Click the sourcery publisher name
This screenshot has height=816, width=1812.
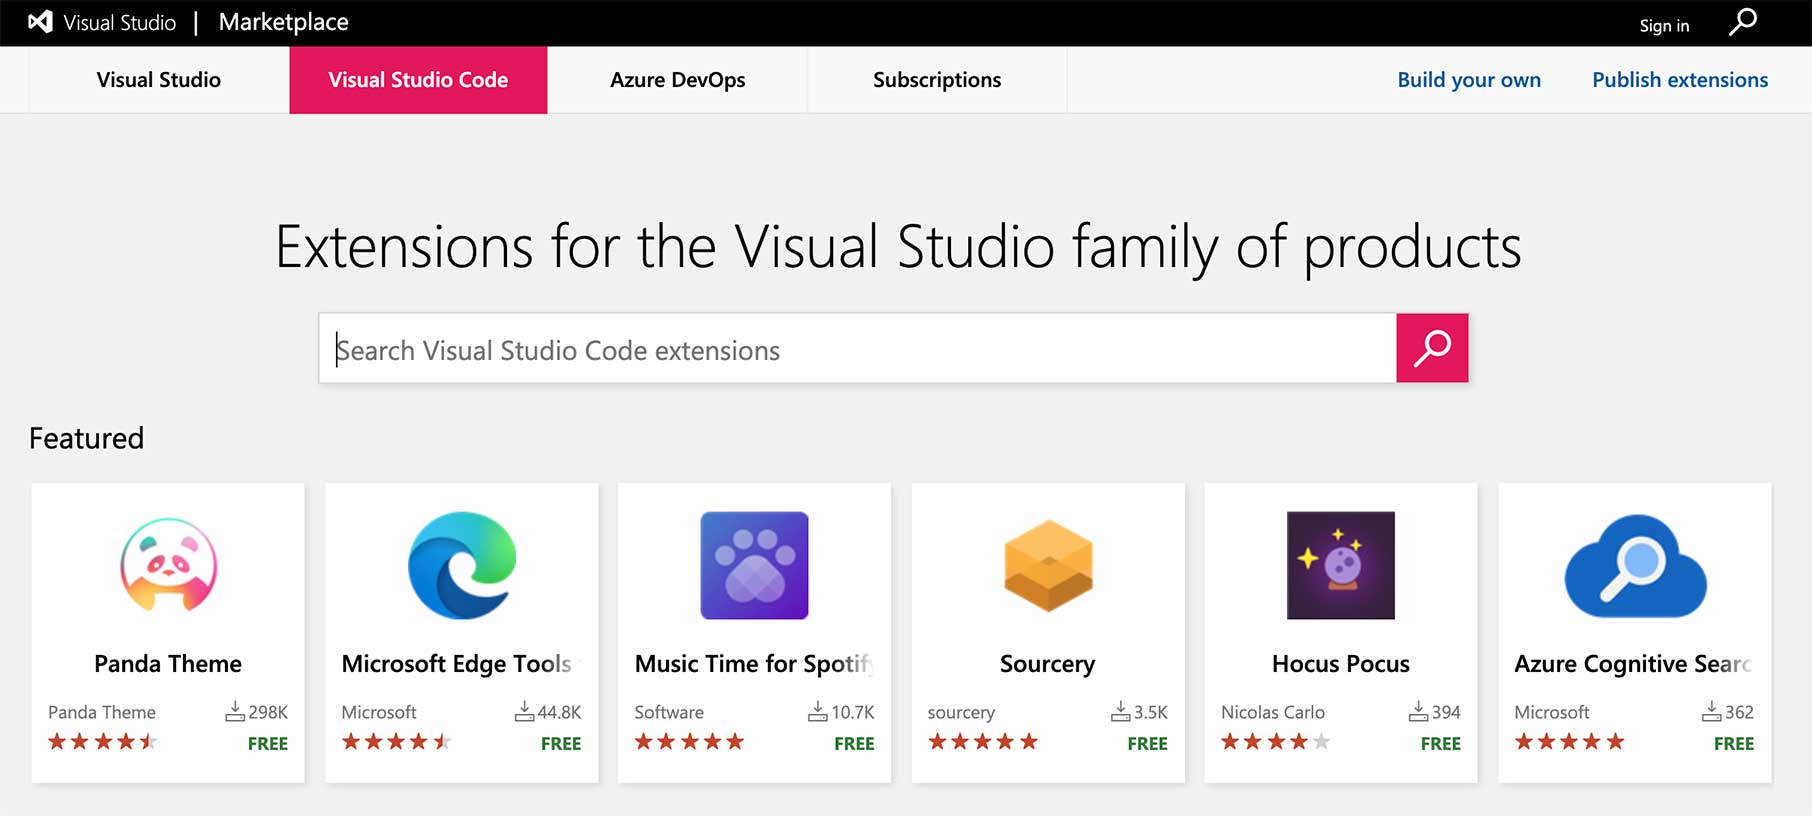(x=961, y=713)
